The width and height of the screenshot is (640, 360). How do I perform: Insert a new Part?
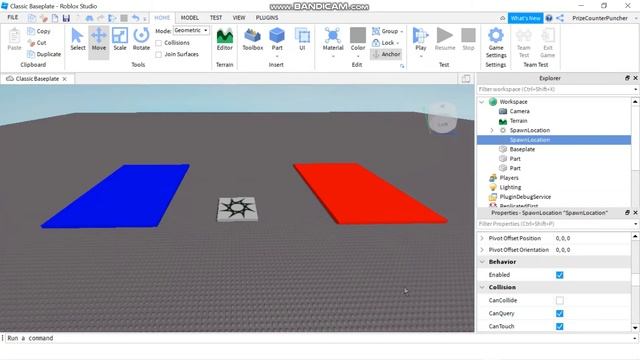click(277, 40)
